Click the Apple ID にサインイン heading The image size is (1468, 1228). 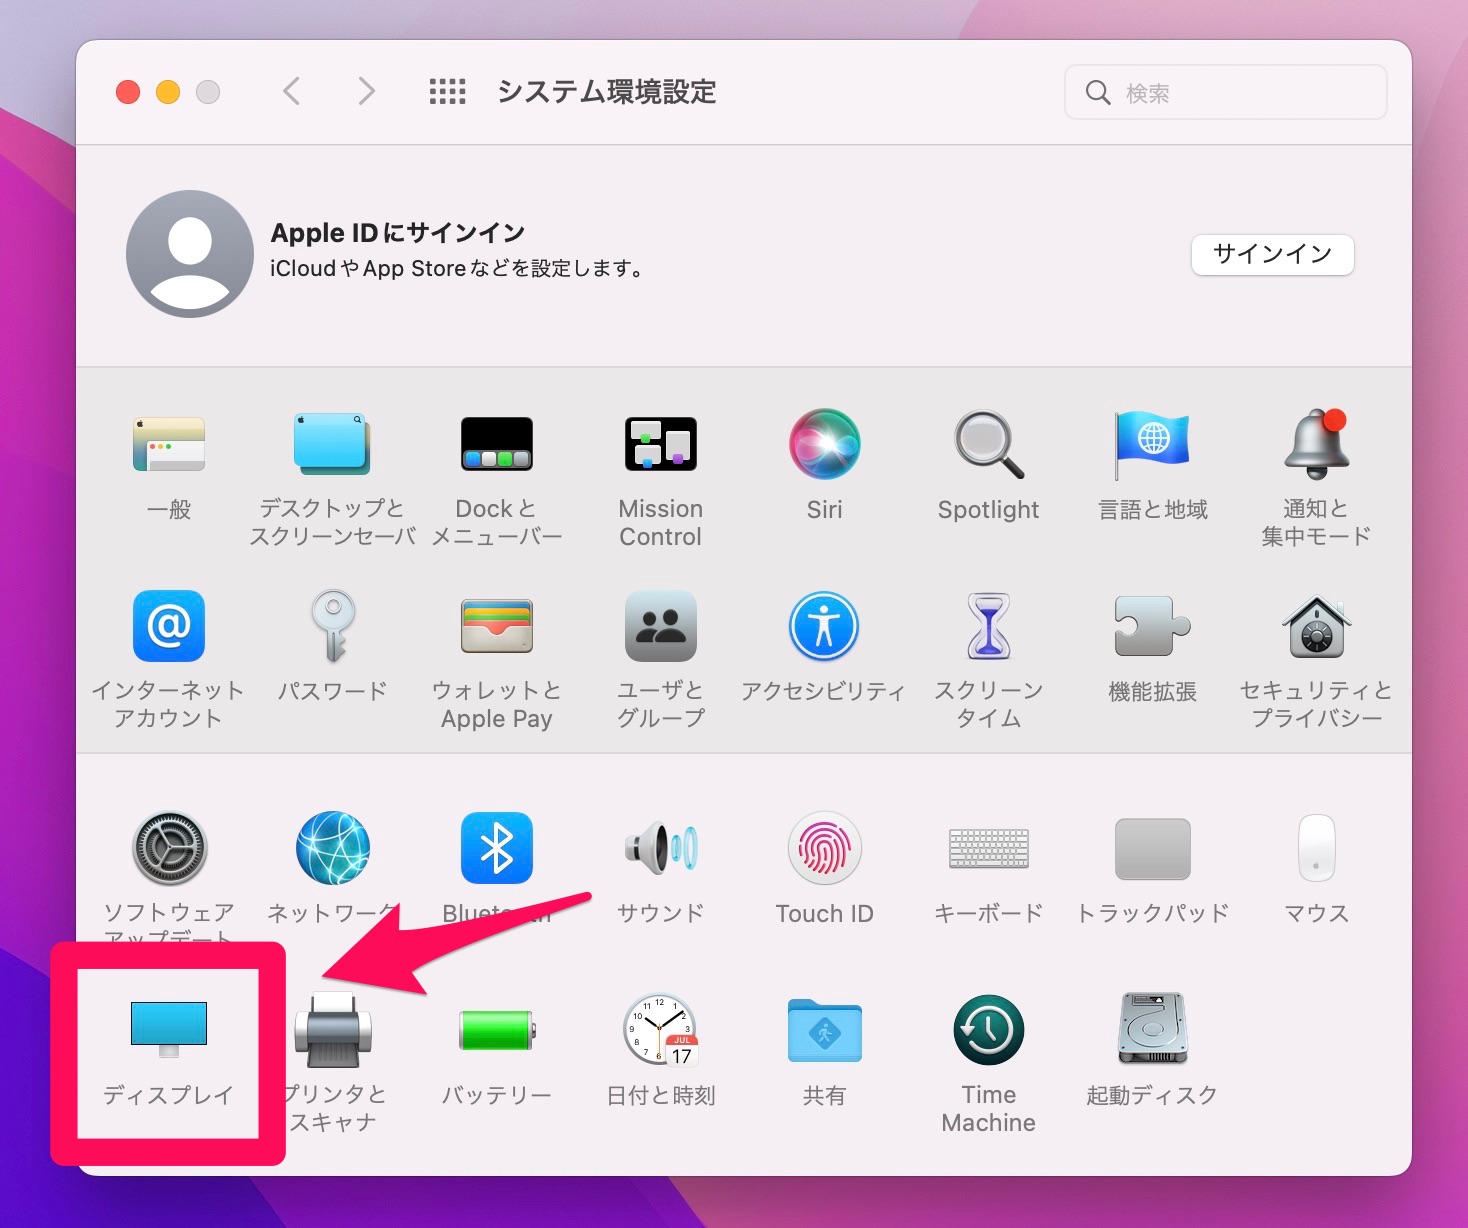pyautogui.click(x=398, y=233)
